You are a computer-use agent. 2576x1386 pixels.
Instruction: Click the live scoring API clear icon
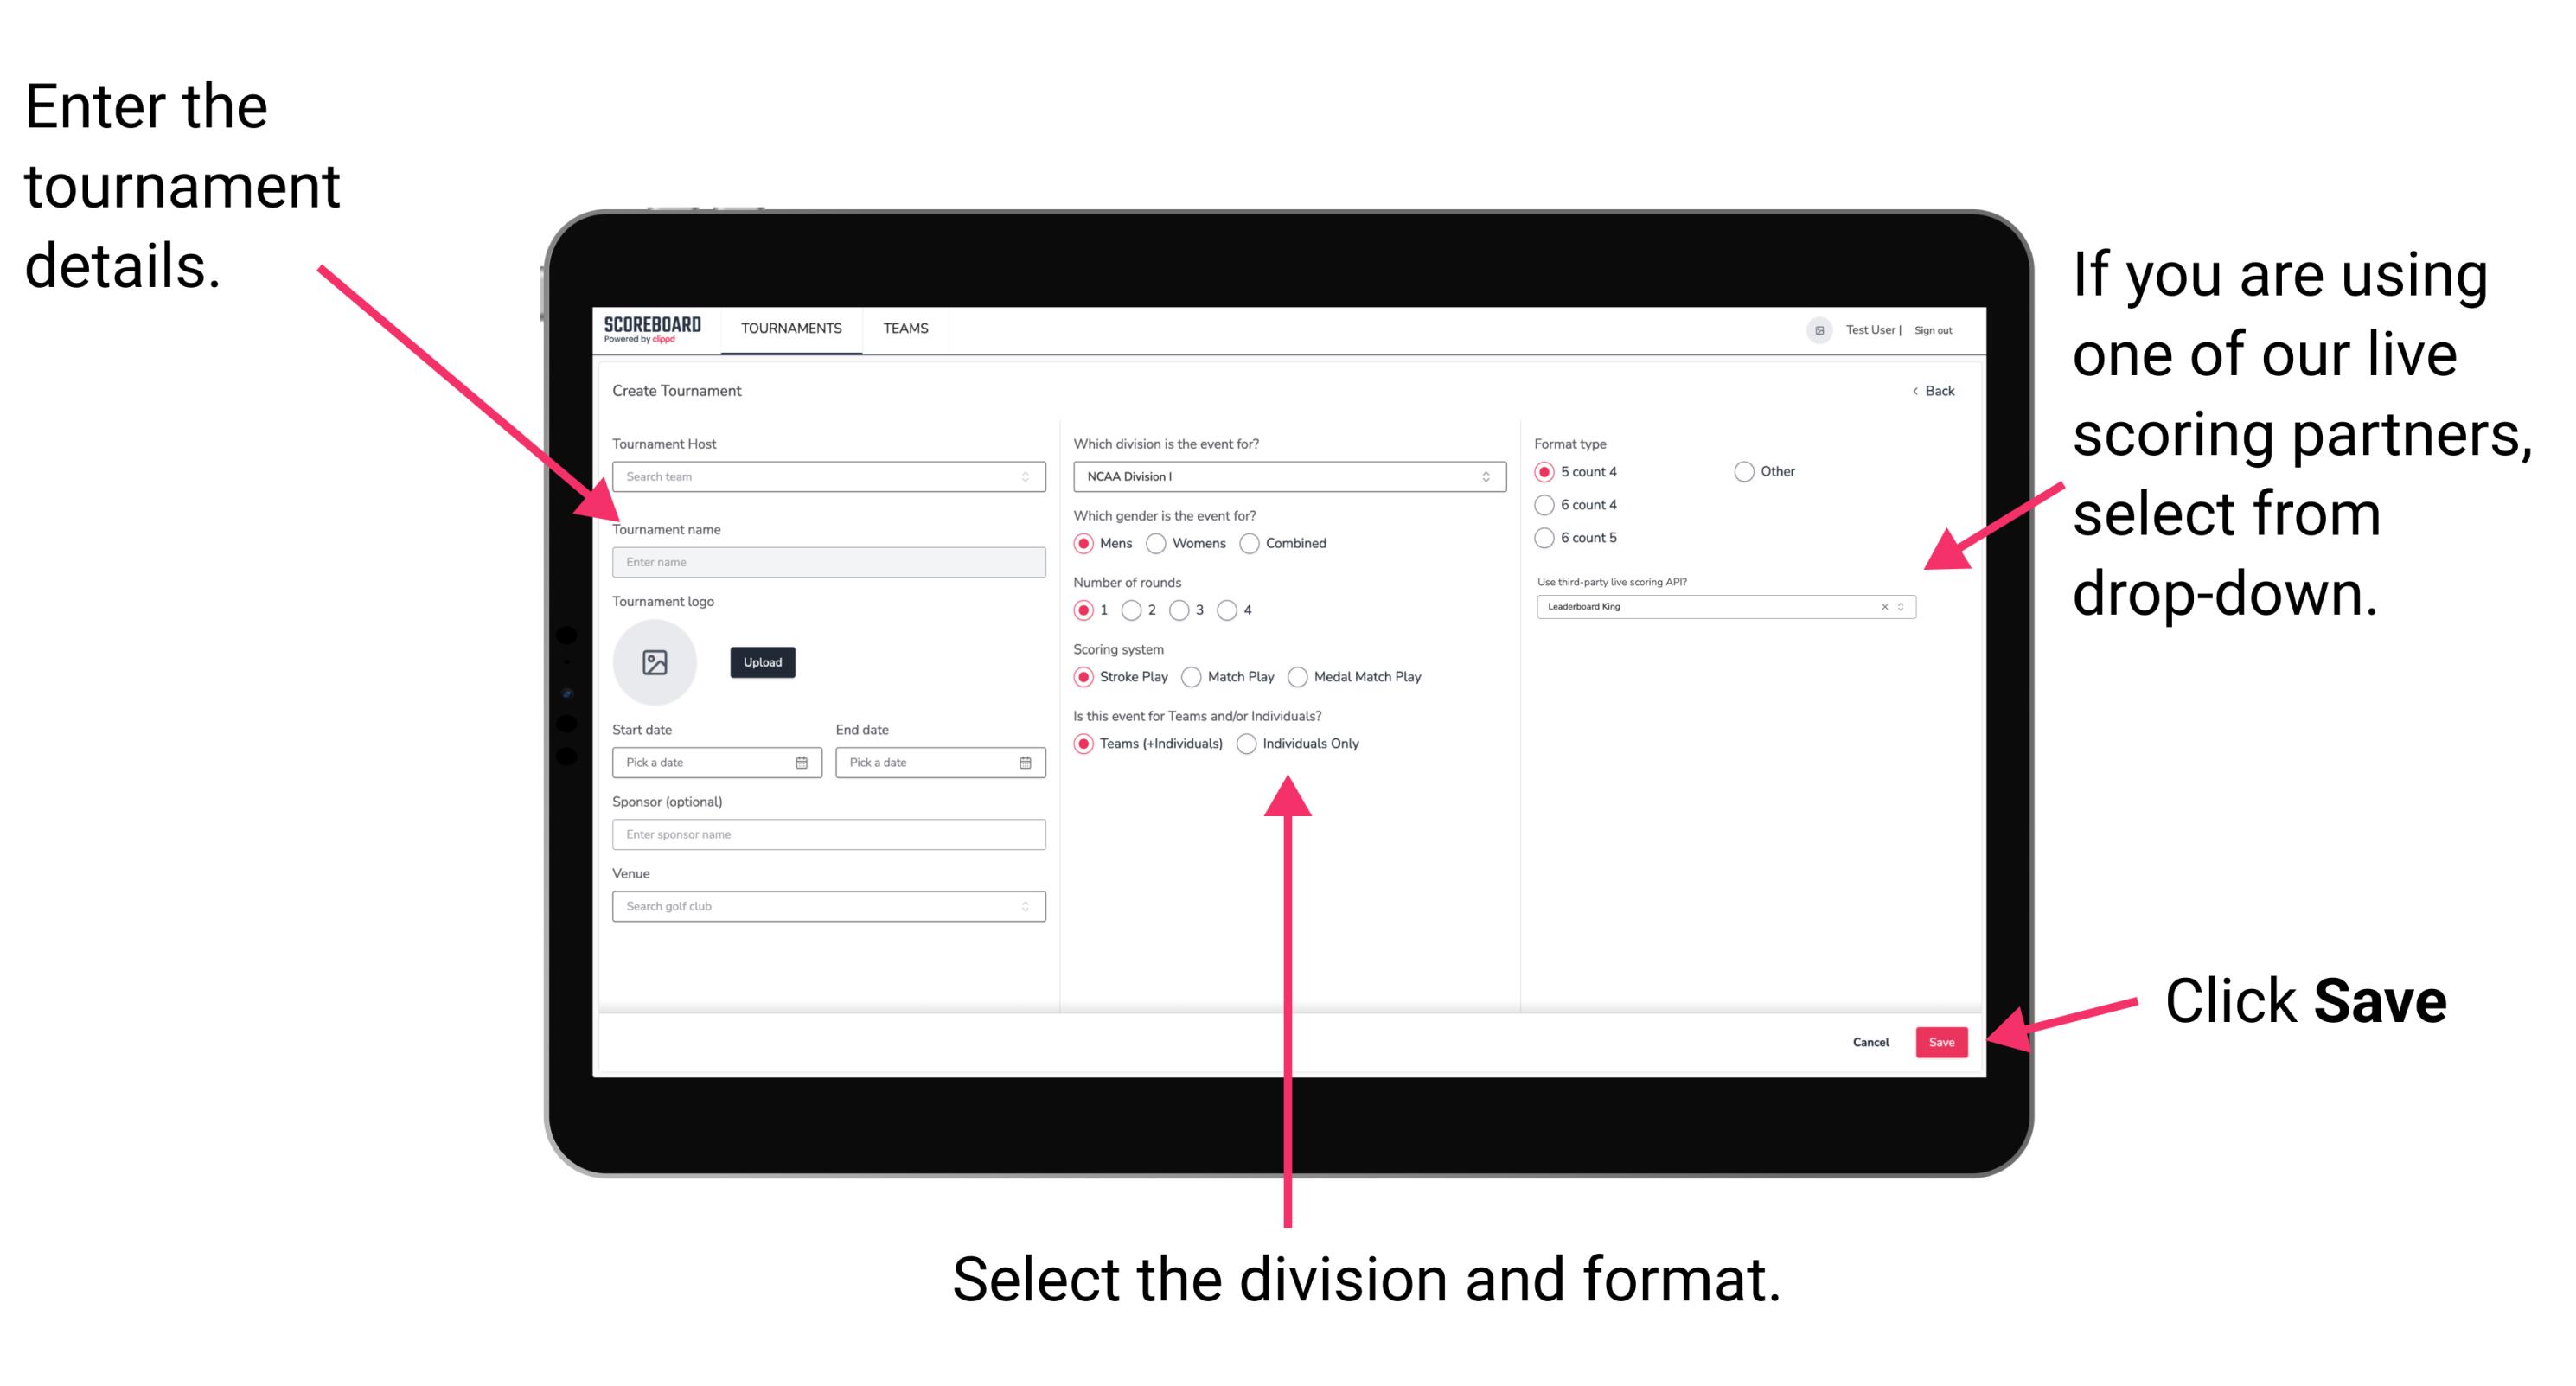pyautogui.click(x=1880, y=610)
